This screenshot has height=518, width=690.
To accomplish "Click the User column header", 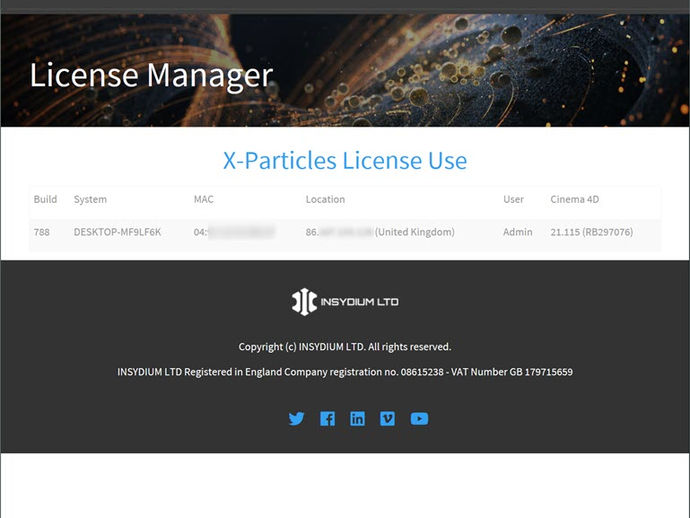I will point(514,199).
